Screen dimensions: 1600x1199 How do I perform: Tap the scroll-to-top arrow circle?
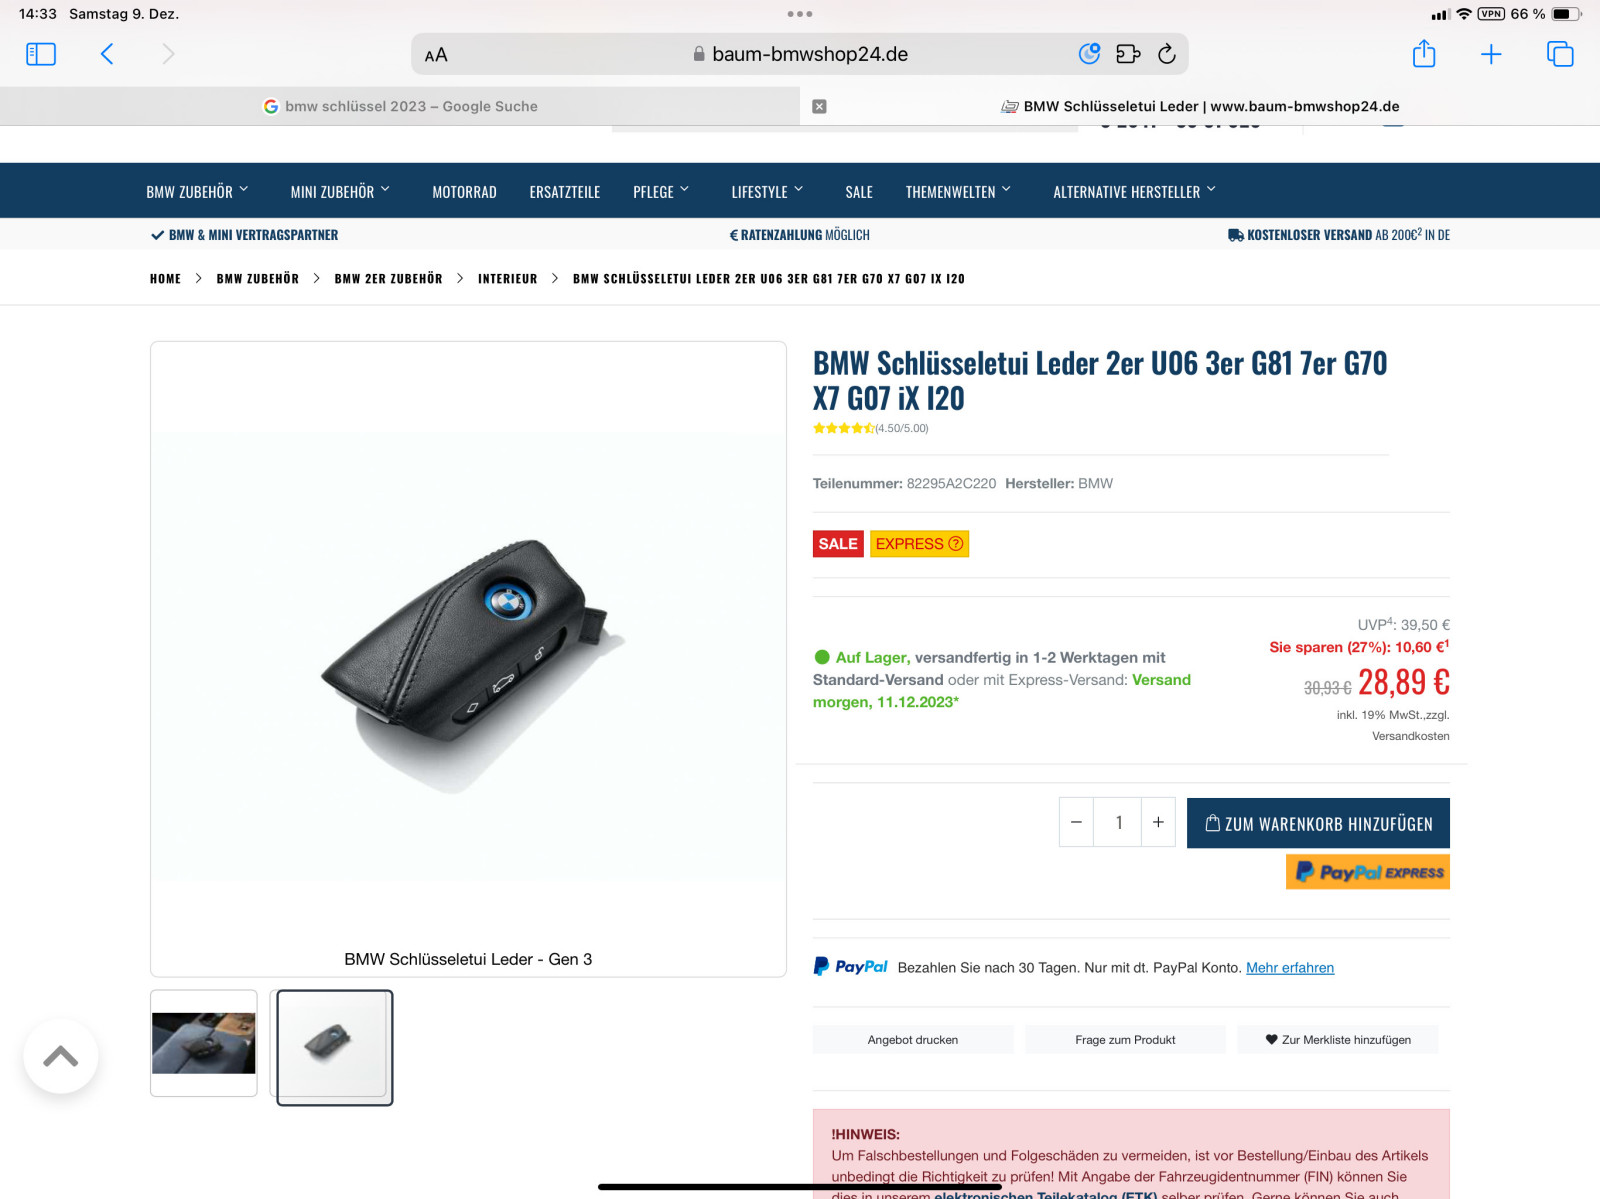pyautogui.click(x=61, y=1056)
